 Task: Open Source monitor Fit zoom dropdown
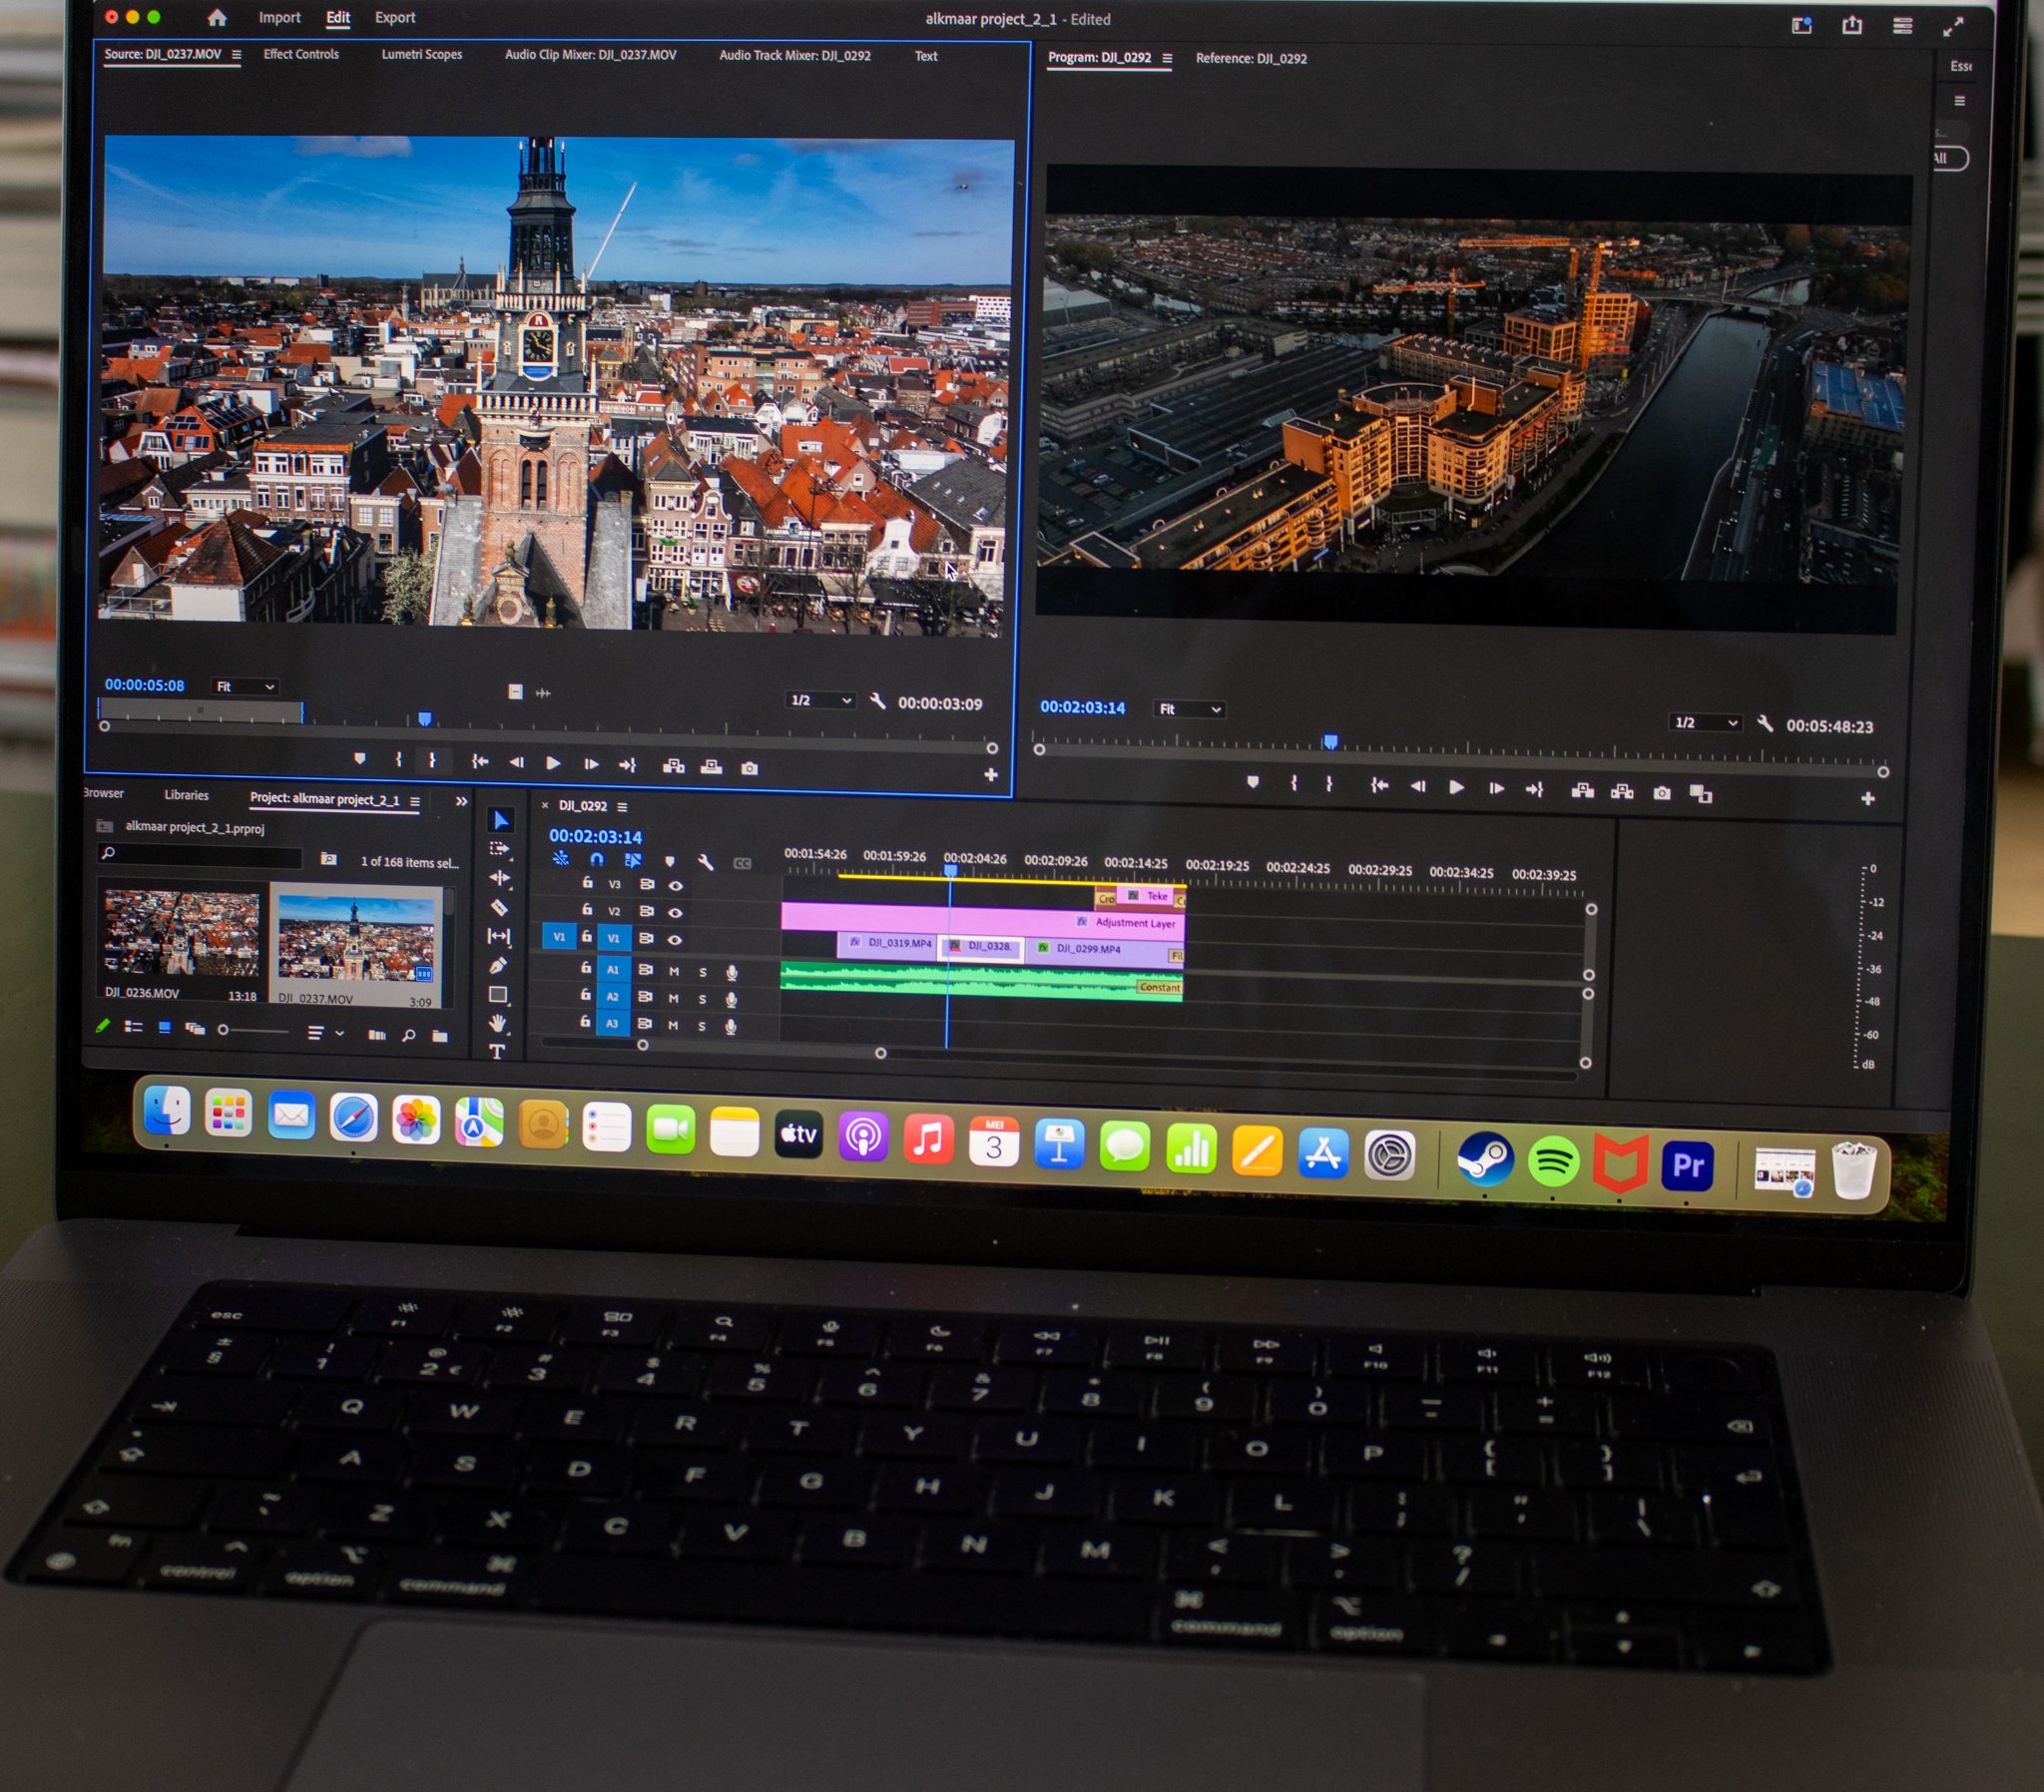click(x=244, y=687)
